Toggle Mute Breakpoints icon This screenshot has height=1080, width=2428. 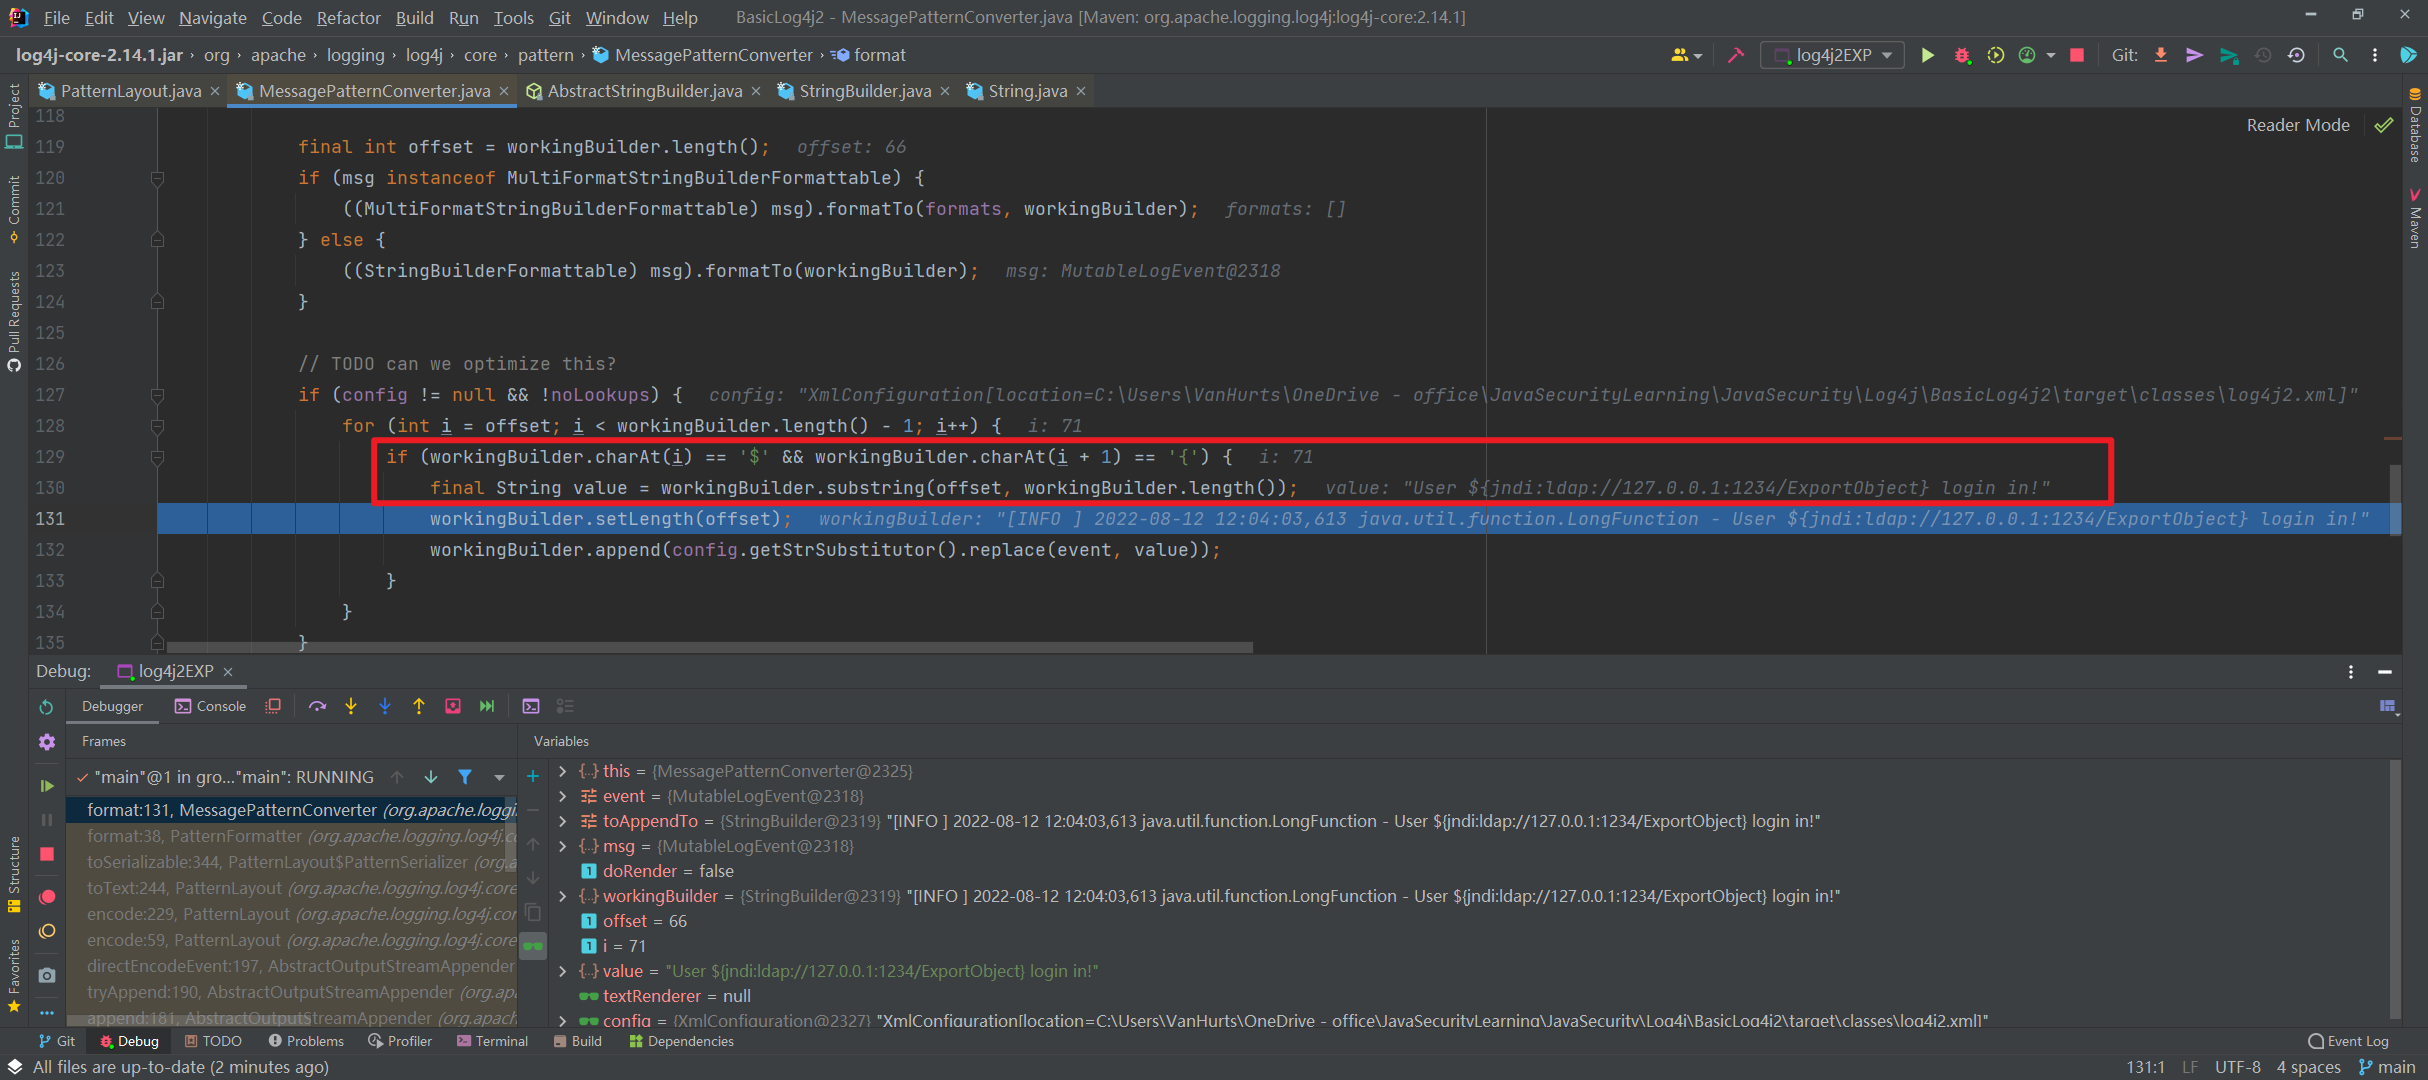click(47, 931)
